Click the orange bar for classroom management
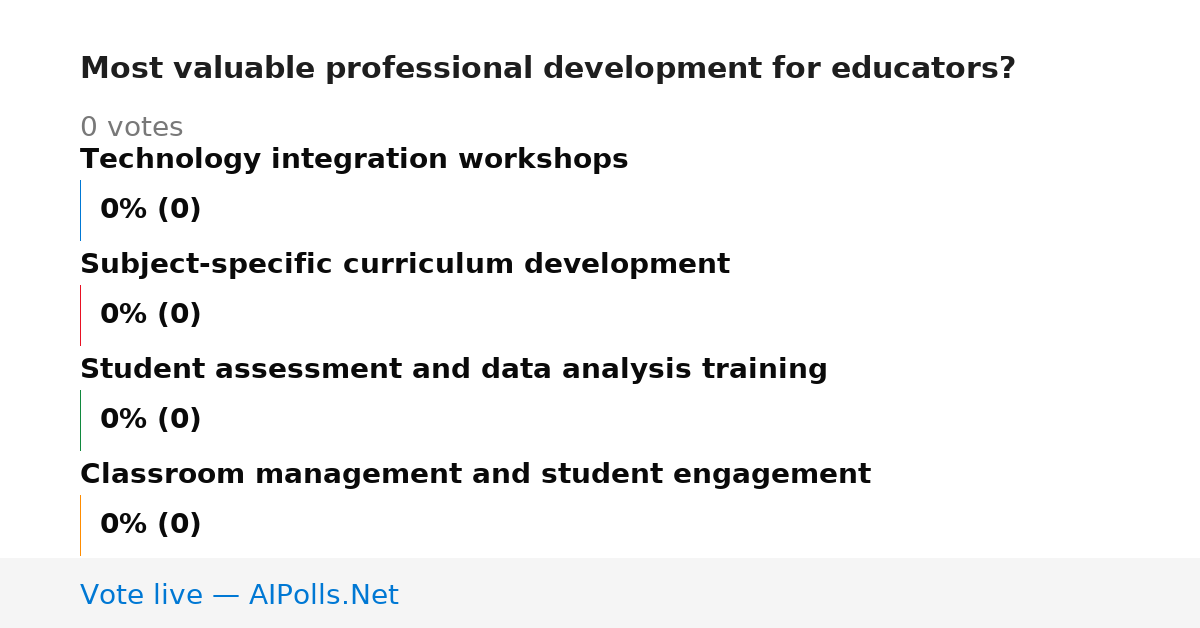Viewport: 1200px width, 628px height. tap(80, 525)
